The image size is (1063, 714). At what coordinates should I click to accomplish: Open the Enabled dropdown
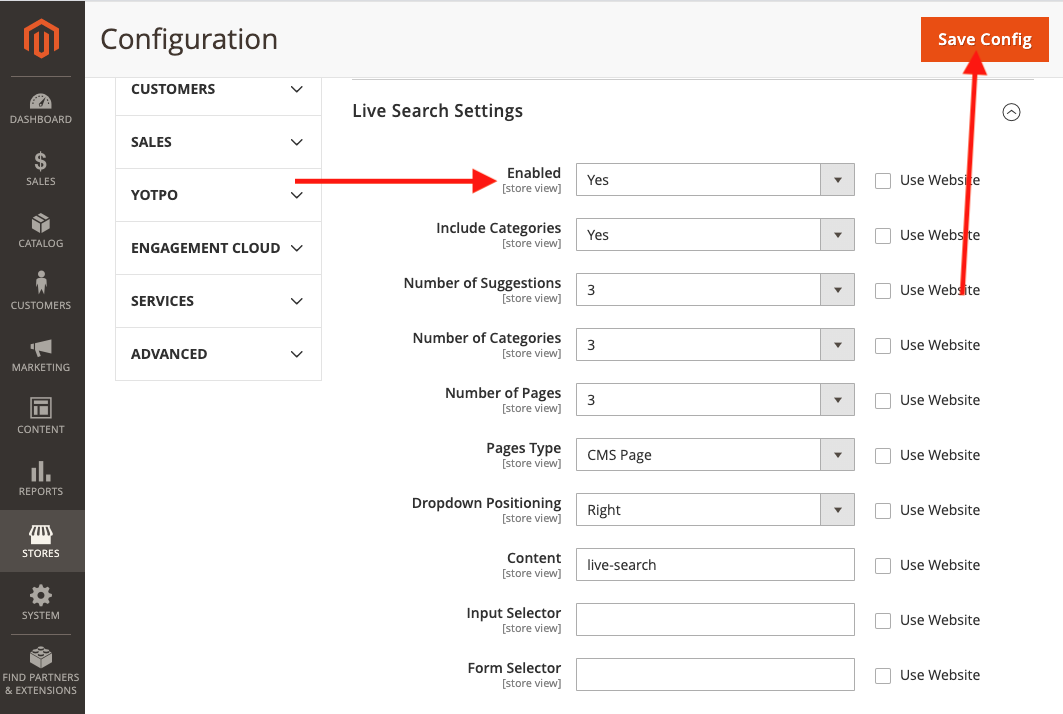(715, 180)
